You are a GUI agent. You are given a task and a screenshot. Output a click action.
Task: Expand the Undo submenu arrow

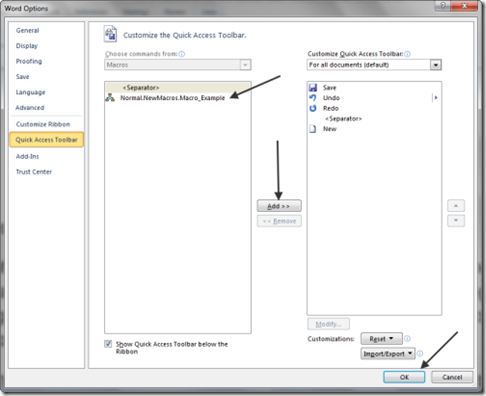pos(435,98)
